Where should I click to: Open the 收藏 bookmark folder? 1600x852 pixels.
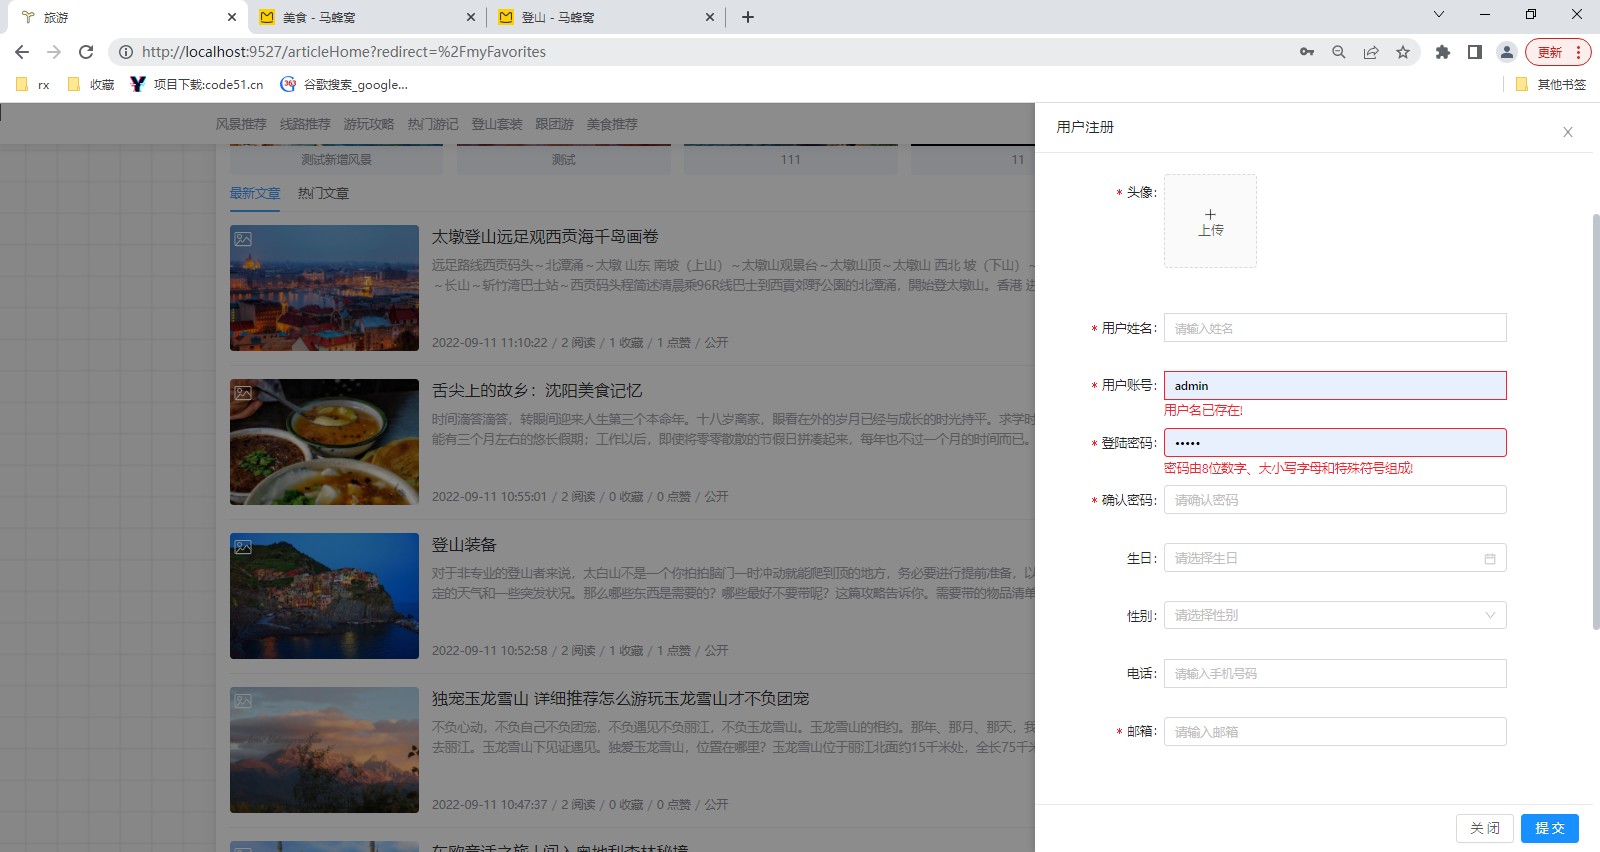pyautogui.click(x=91, y=85)
